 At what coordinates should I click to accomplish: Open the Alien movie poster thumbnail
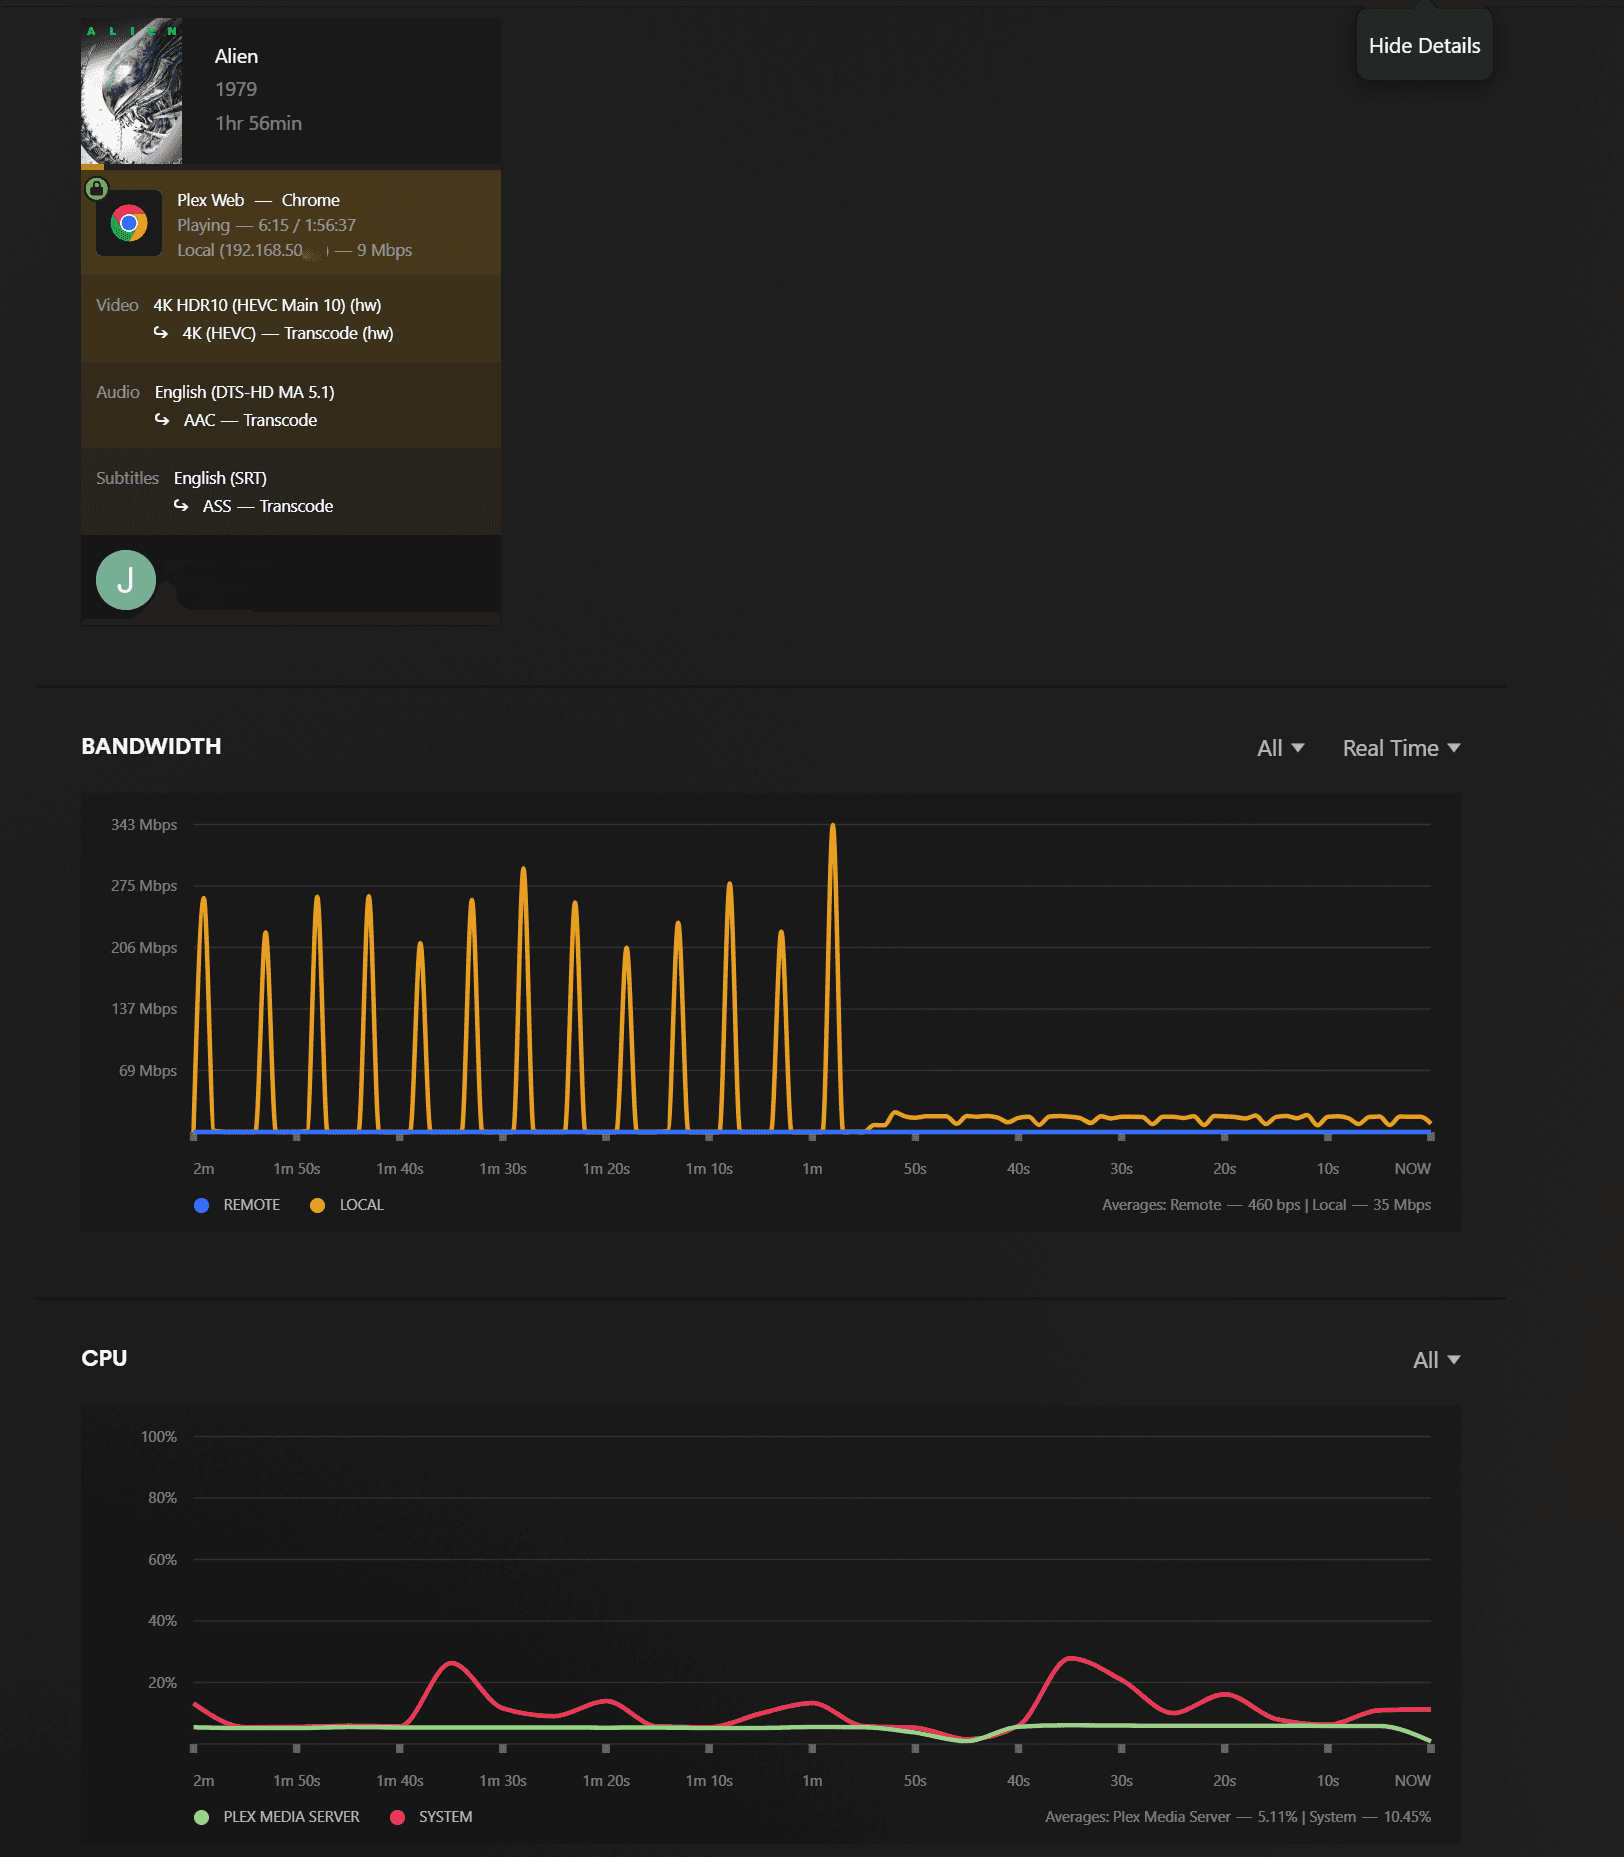tap(132, 91)
